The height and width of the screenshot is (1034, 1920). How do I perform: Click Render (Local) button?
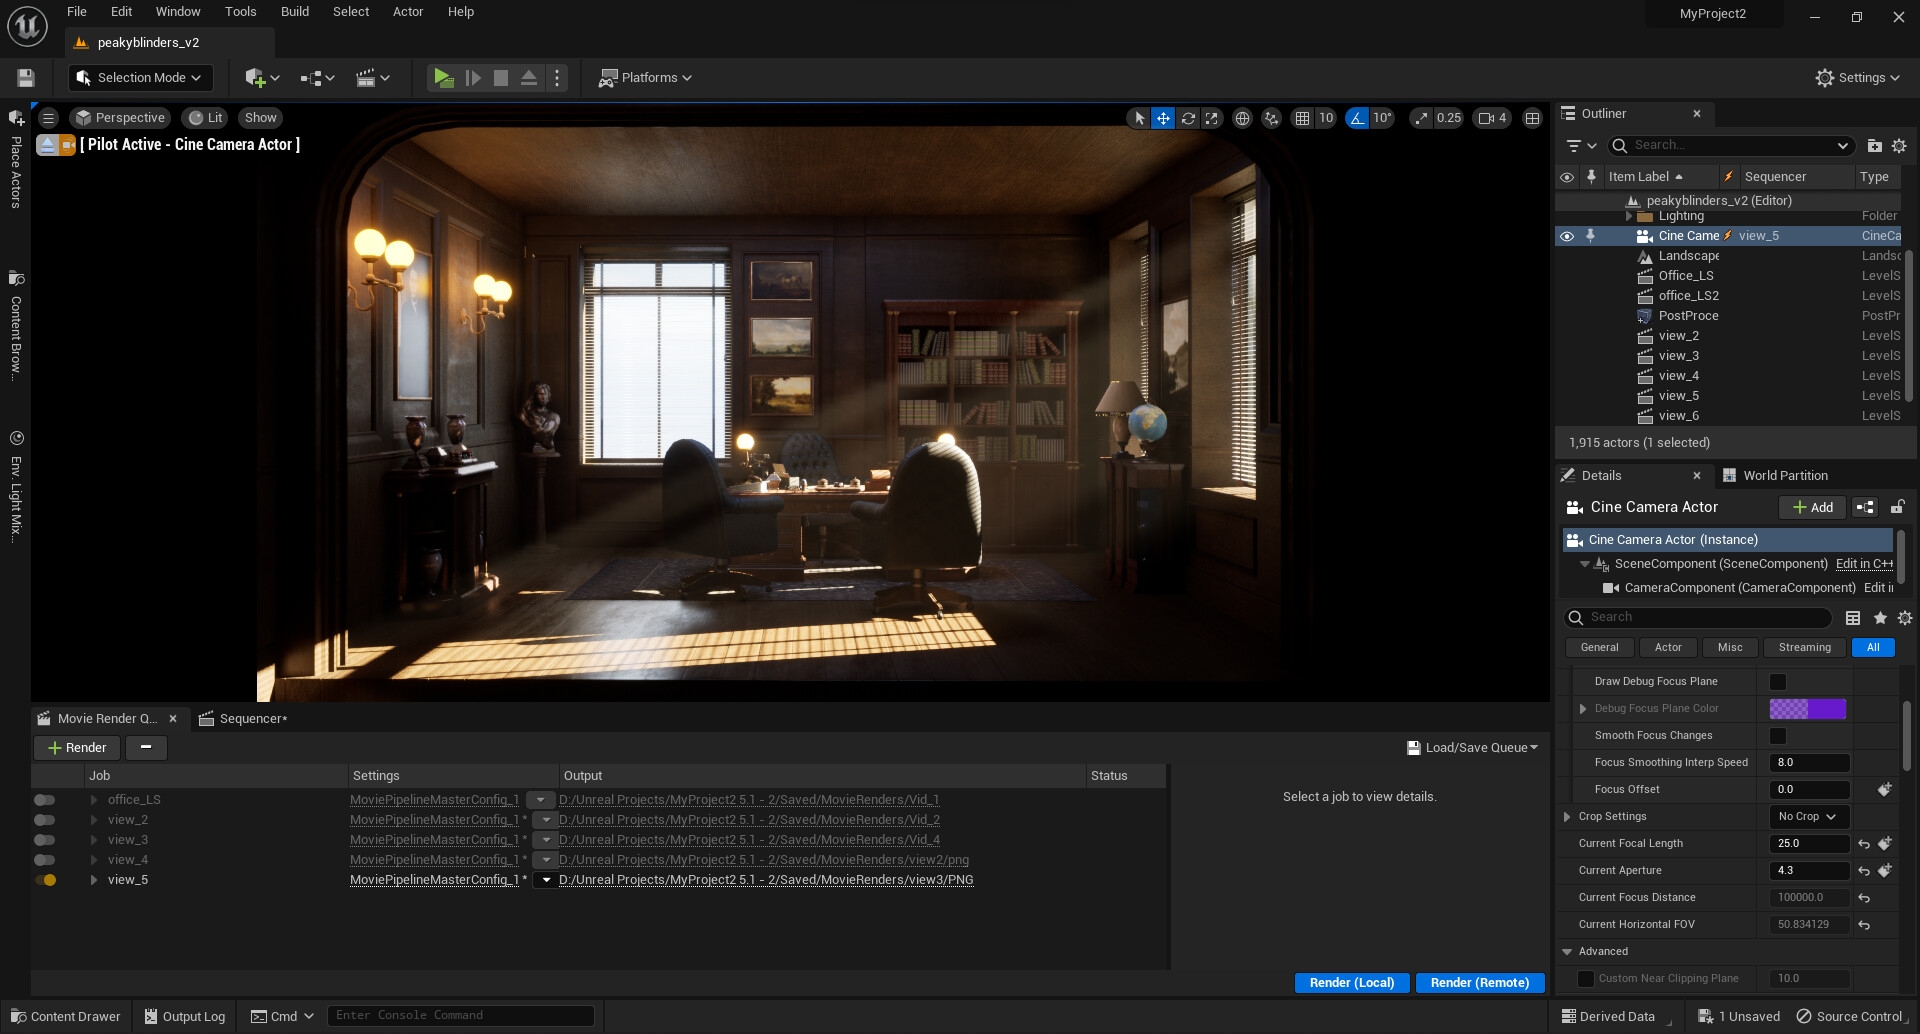click(x=1352, y=983)
